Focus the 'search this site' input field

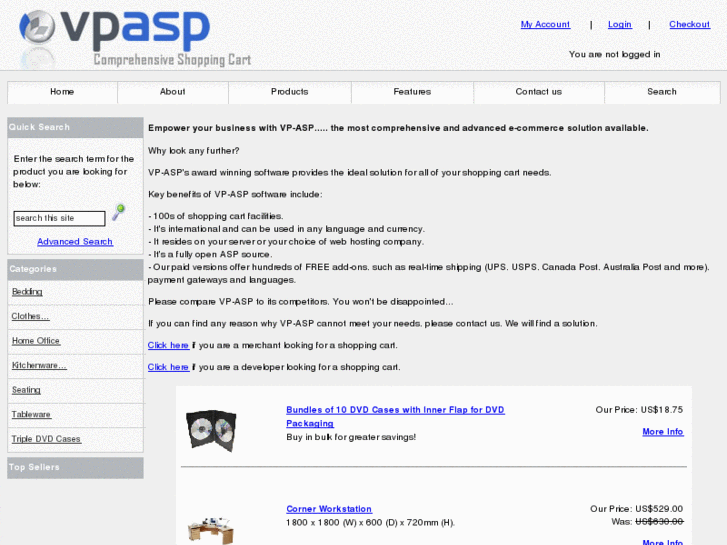(x=59, y=218)
